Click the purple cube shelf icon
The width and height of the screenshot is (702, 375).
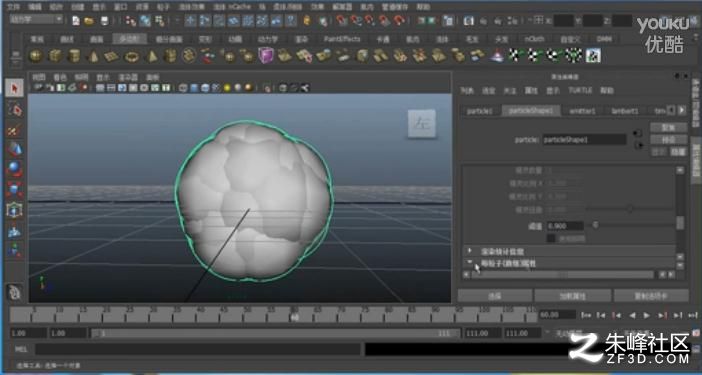pos(266,56)
